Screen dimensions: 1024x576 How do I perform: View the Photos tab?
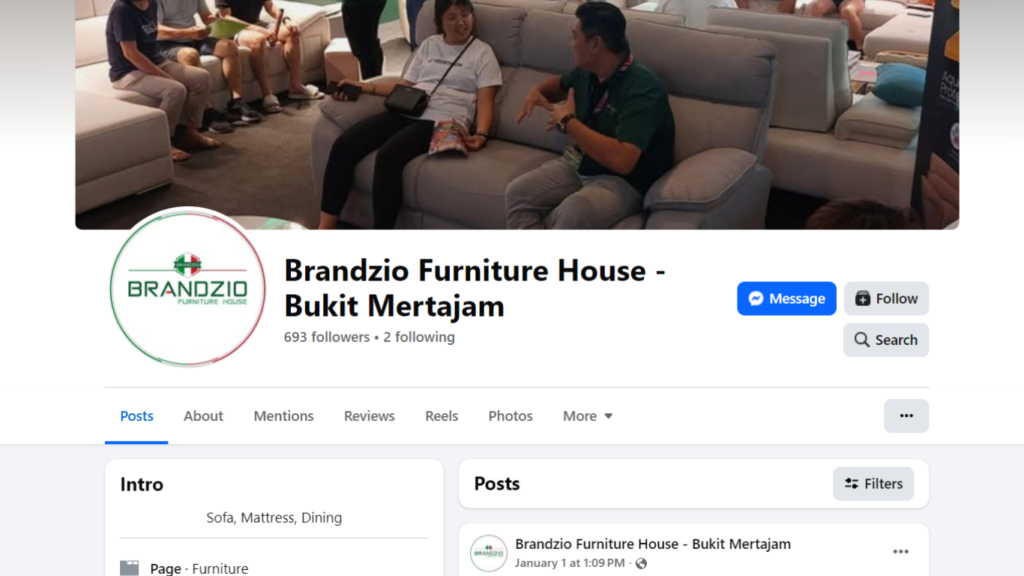pyautogui.click(x=510, y=416)
